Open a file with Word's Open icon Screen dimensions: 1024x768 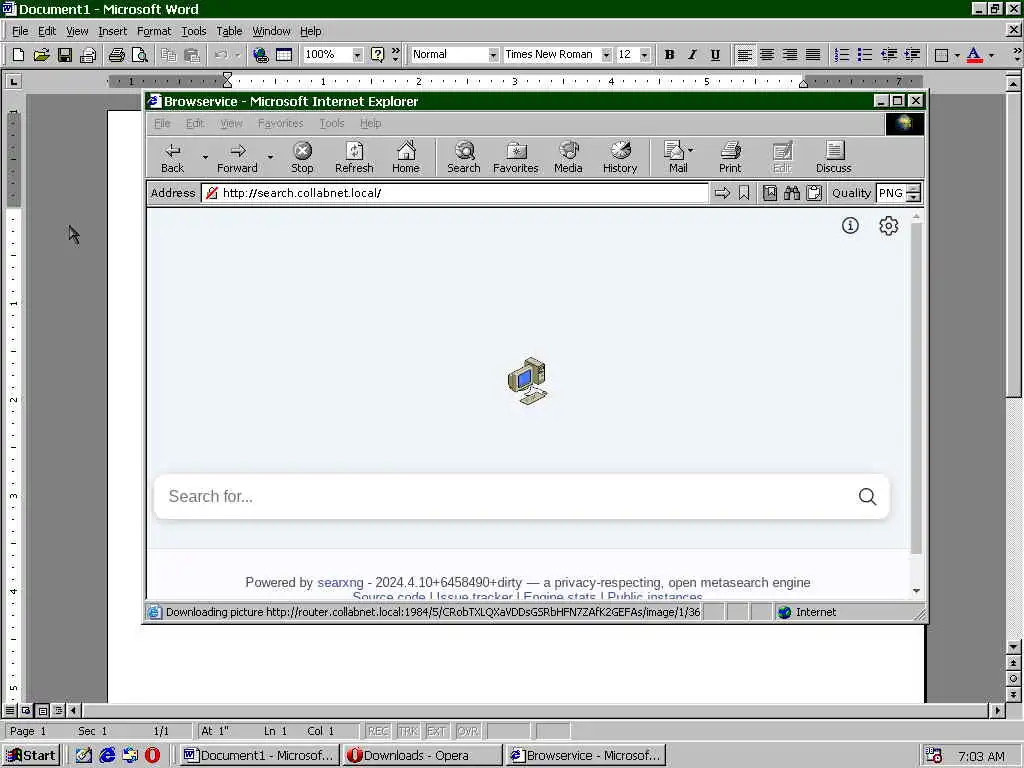click(x=41, y=55)
